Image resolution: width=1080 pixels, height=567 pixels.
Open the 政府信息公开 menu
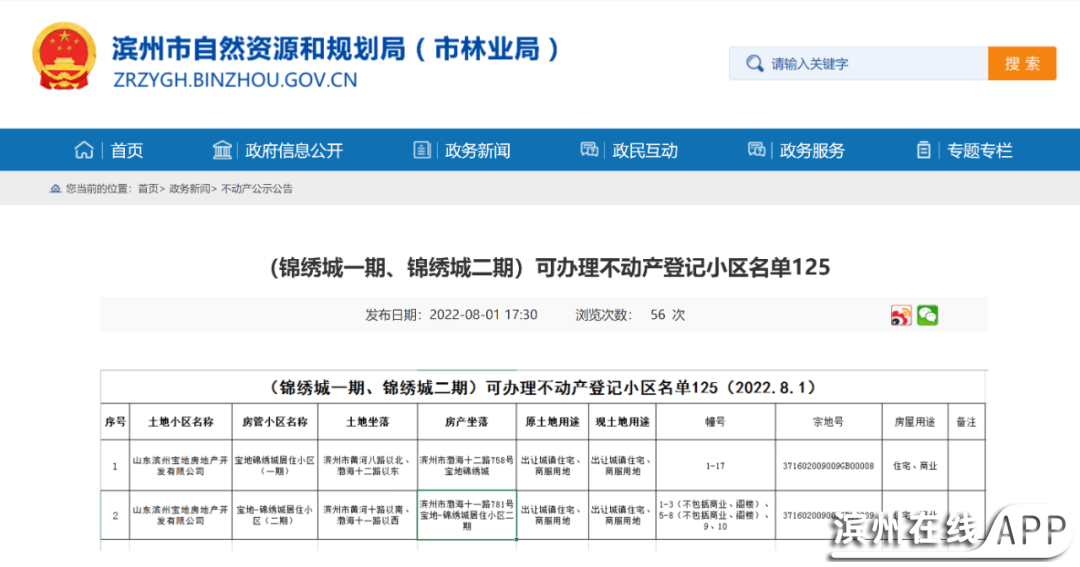pyautogui.click(x=294, y=151)
